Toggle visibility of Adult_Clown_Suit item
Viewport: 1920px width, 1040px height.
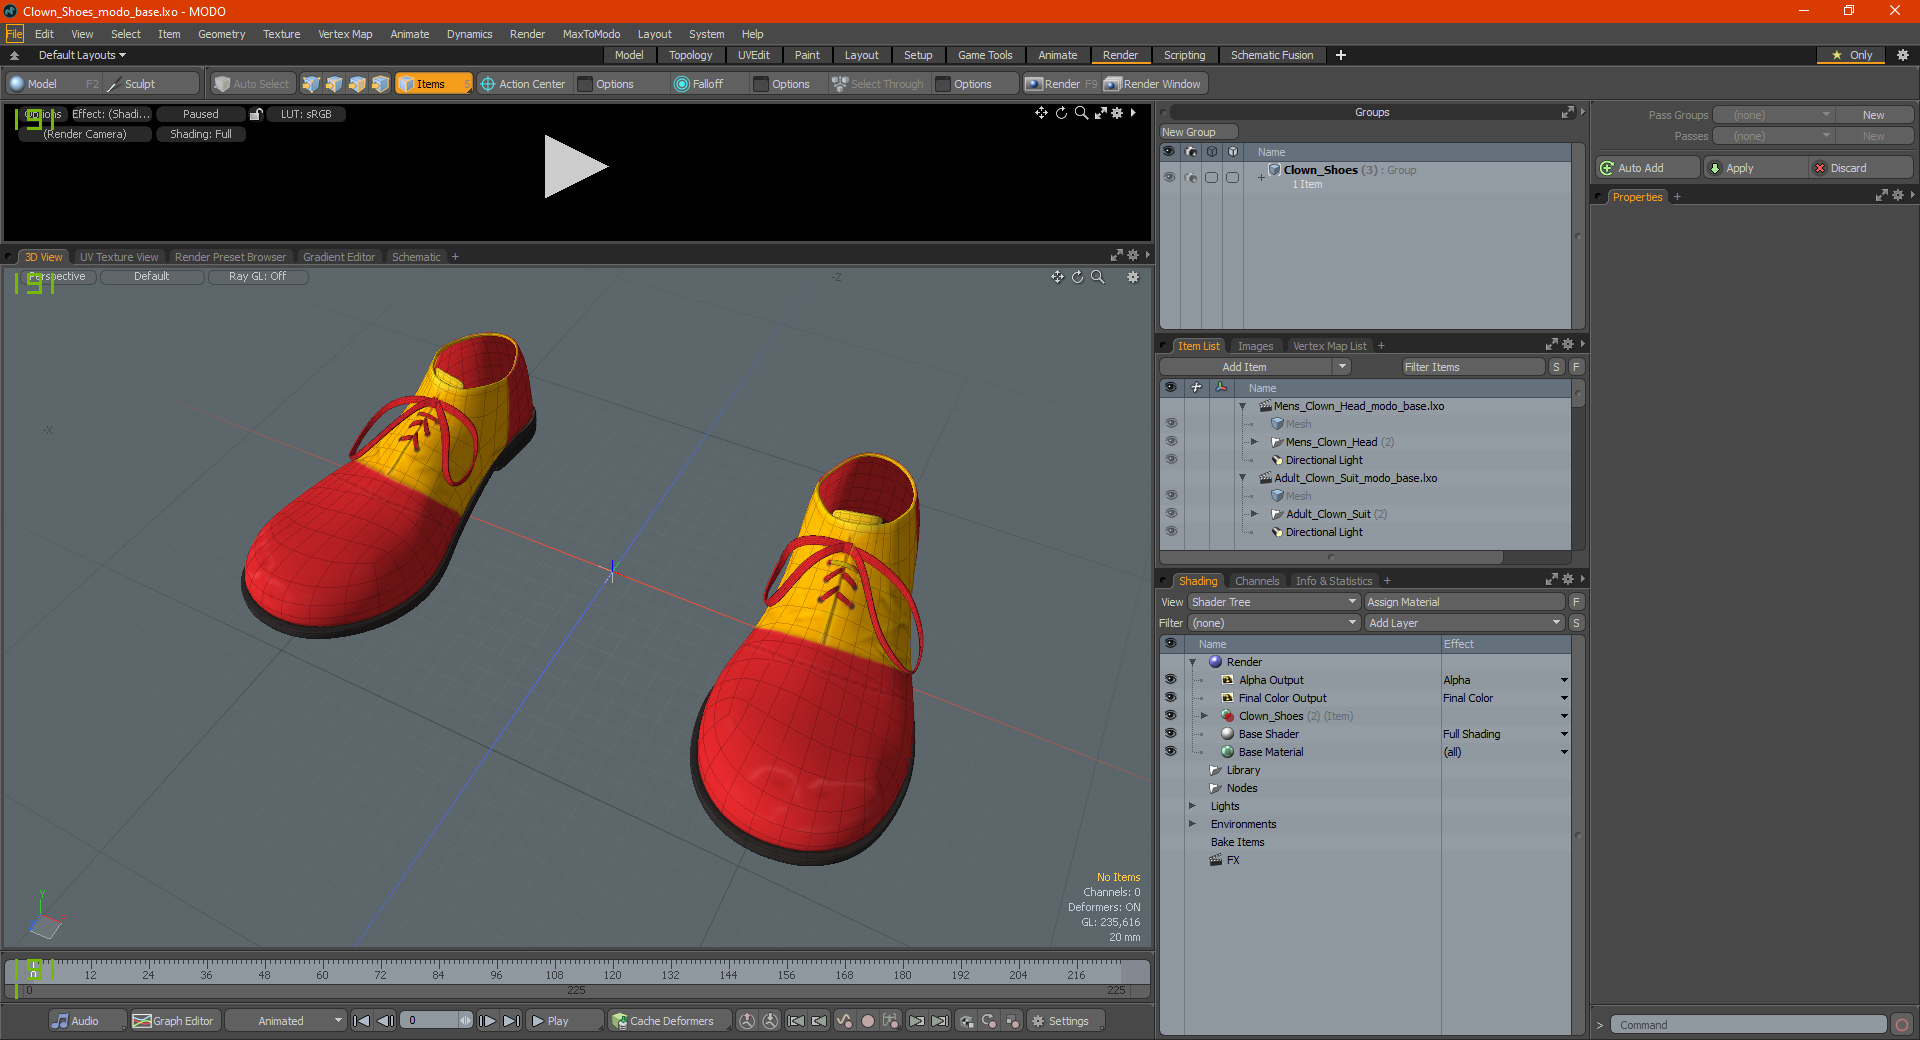pyautogui.click(x=1170, y=513)
